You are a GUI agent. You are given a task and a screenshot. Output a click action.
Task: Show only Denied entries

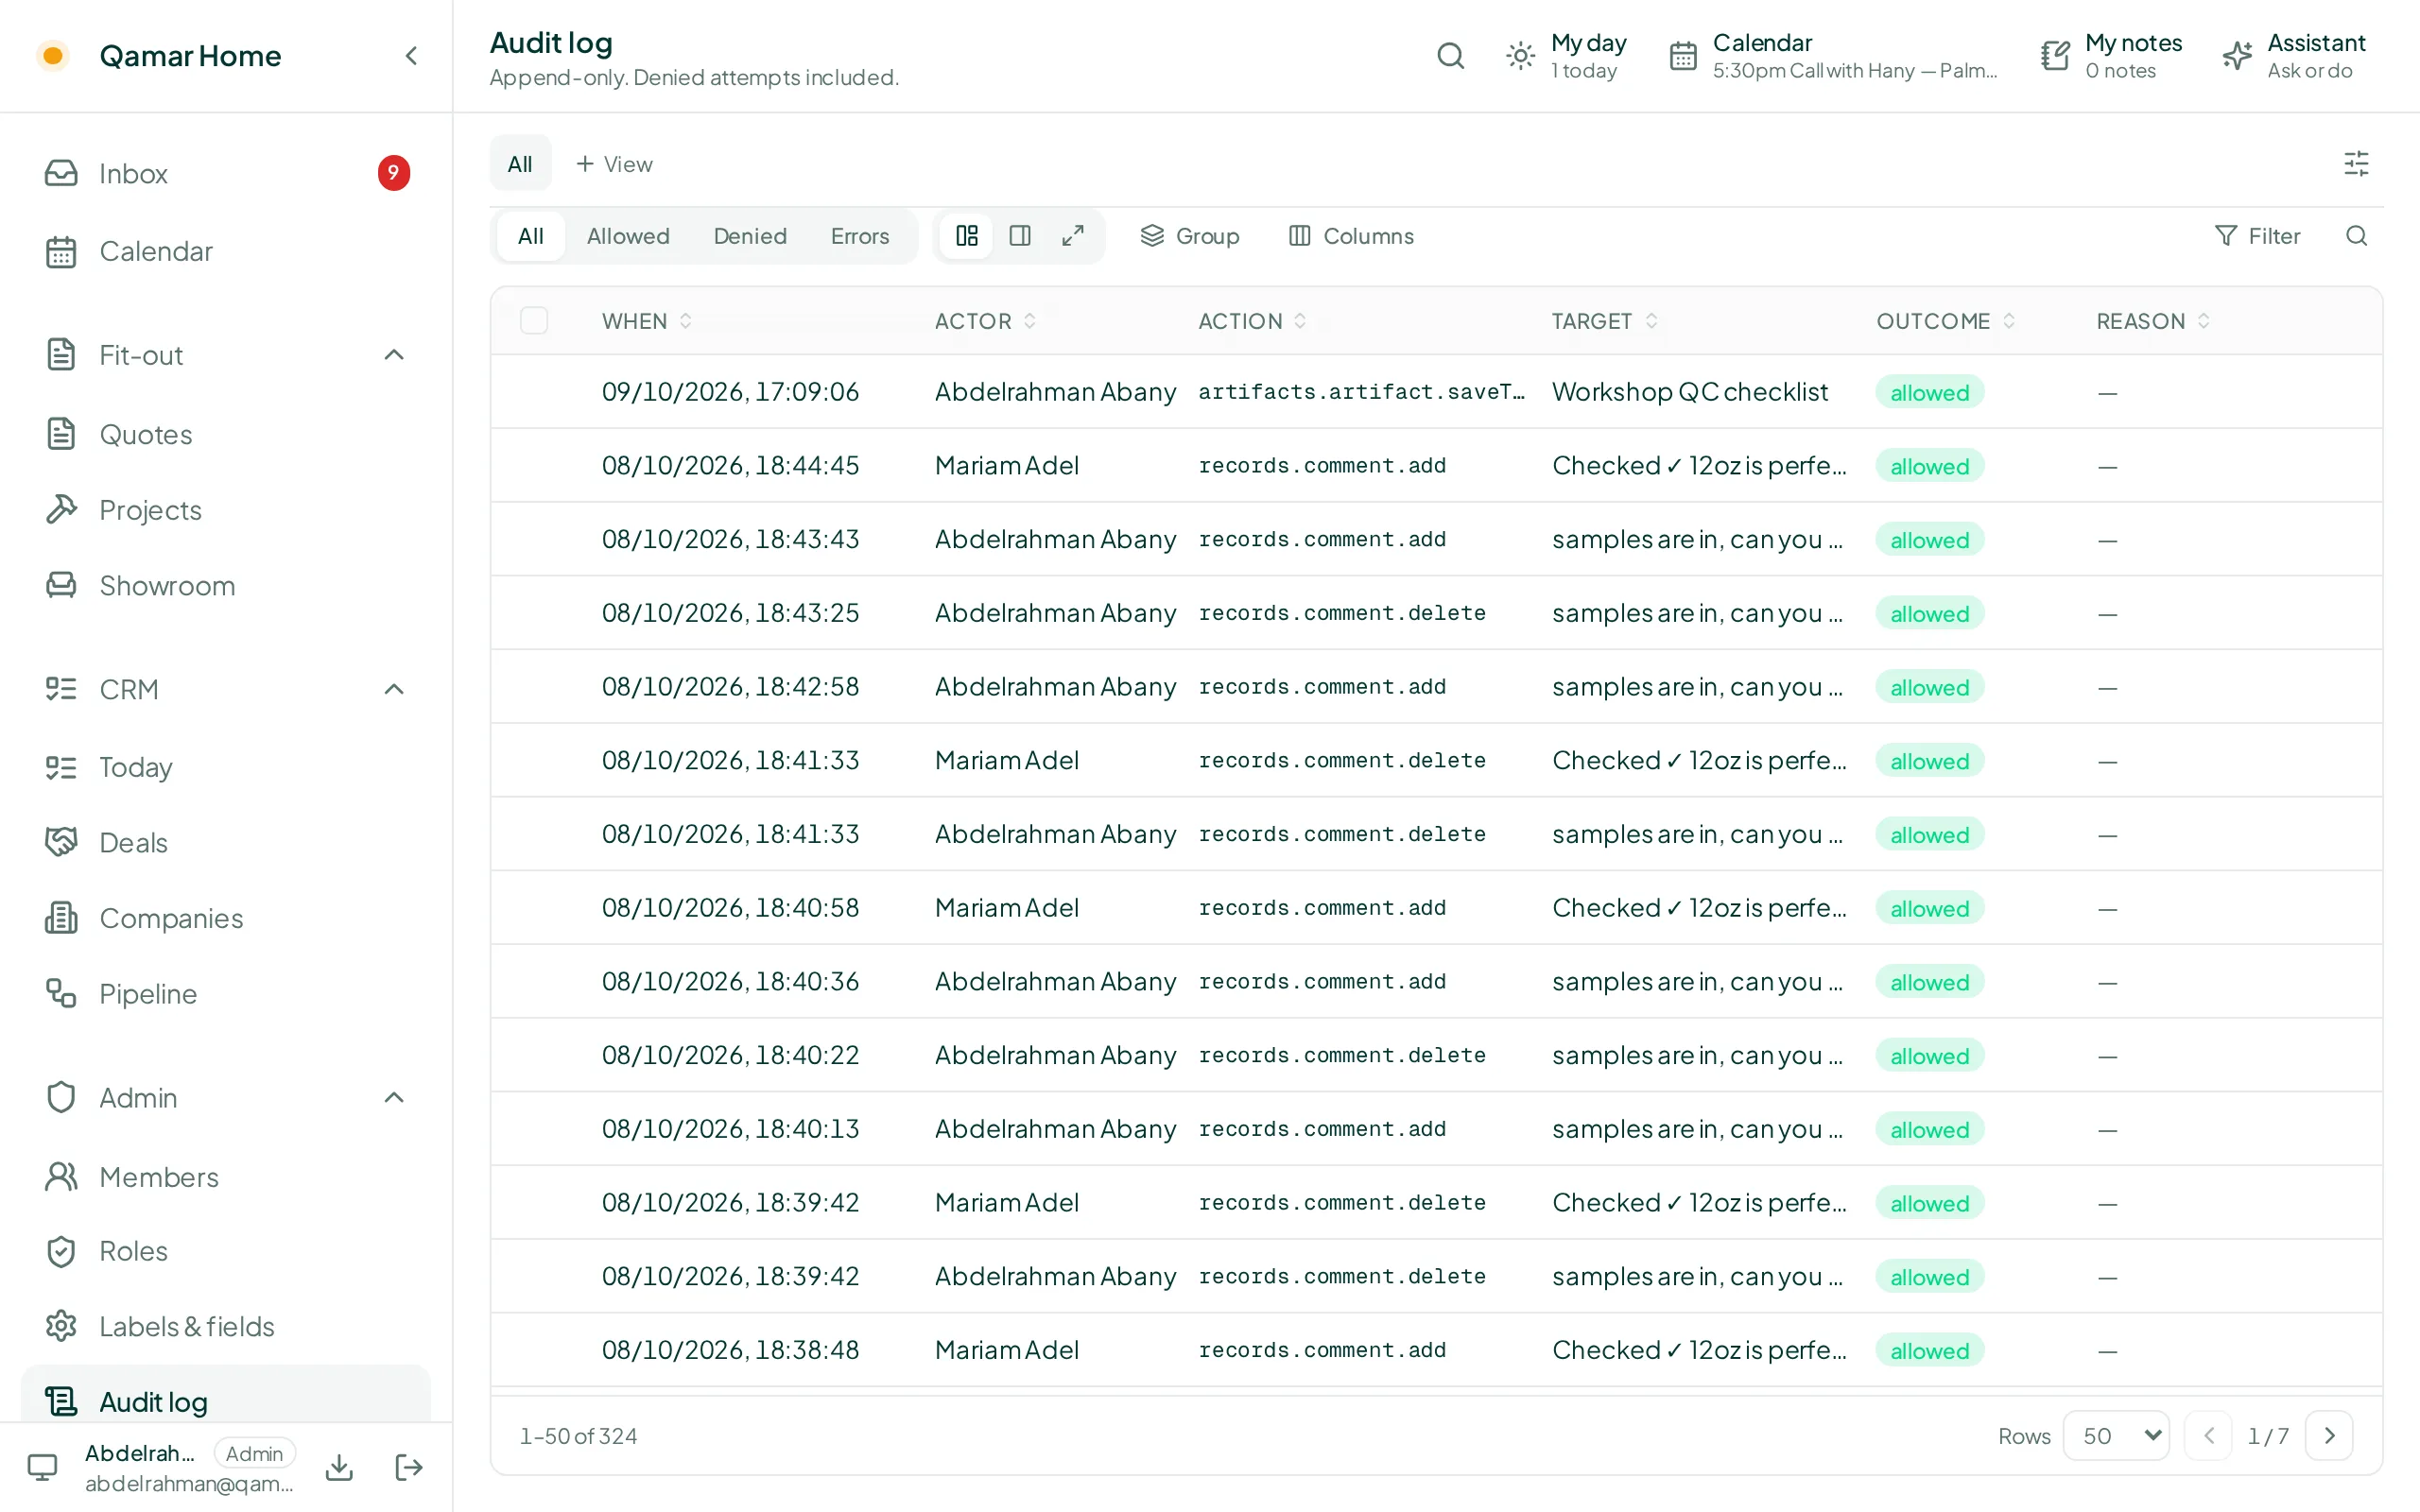tap(750, 236)
